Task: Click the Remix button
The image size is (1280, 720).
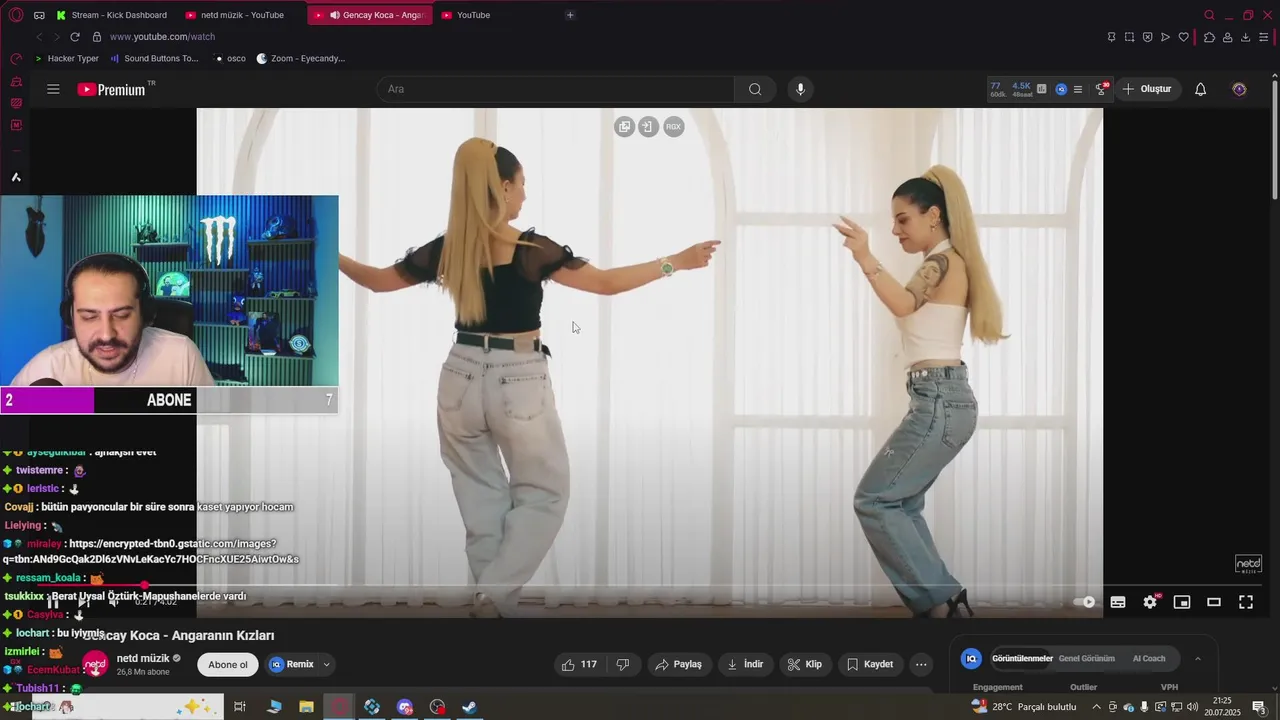Action: pyautogui.click(x=291, y=664)
